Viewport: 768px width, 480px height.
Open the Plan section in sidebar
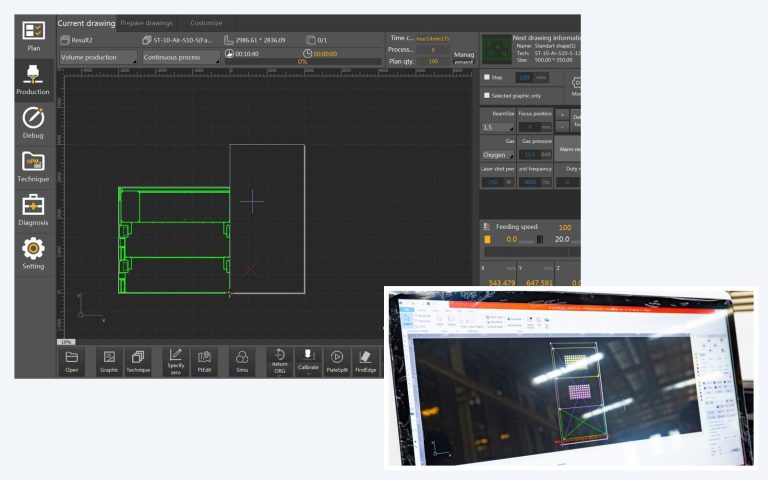pyautogui.click(x=33, y=36)
